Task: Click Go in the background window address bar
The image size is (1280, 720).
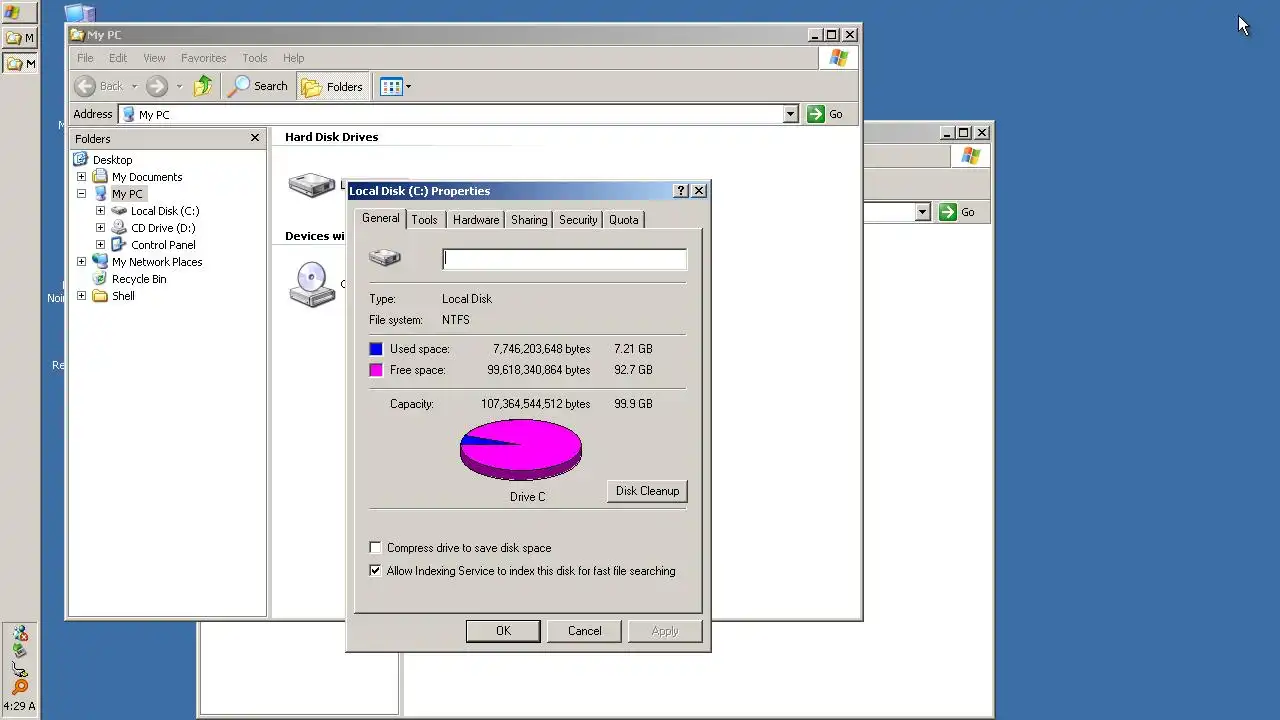Action: [957, 212]
